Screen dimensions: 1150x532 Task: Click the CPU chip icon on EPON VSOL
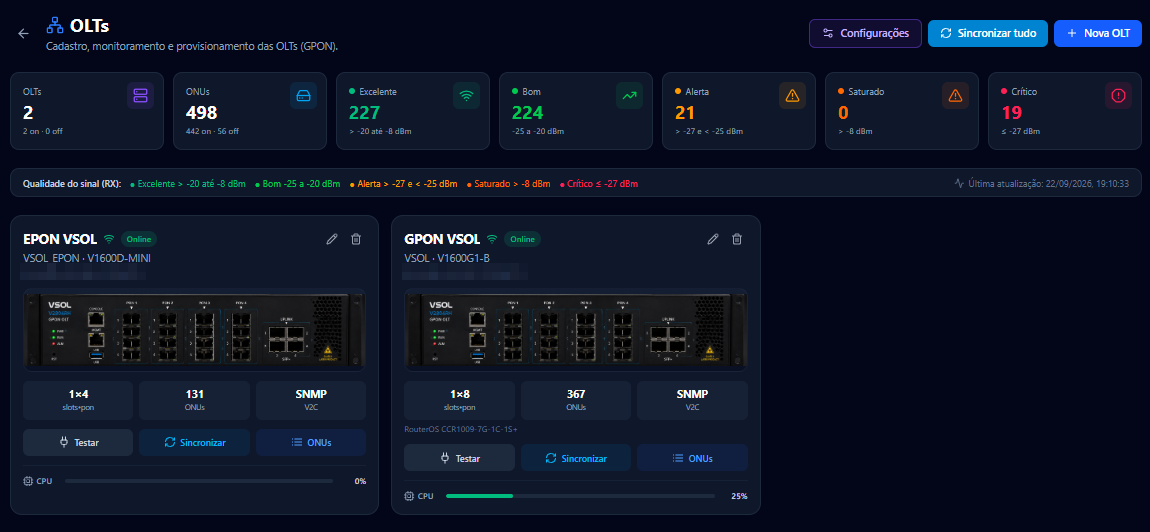[29, 481]
